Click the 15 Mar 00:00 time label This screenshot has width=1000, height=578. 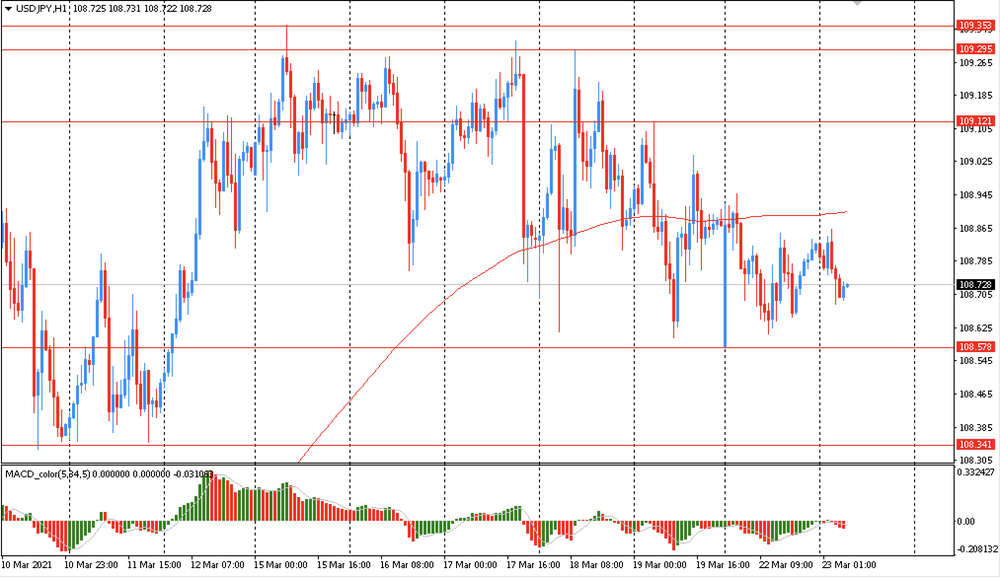click(x=281, y=565)
